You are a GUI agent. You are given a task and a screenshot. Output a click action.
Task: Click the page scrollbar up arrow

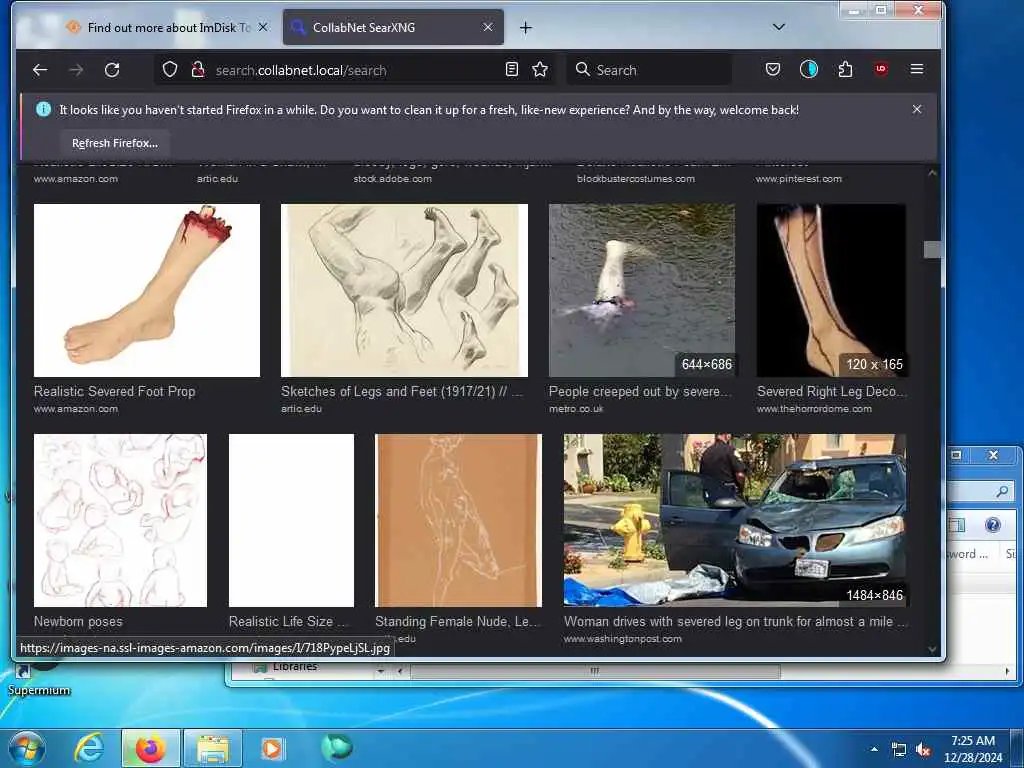click(x=933, y=173)
